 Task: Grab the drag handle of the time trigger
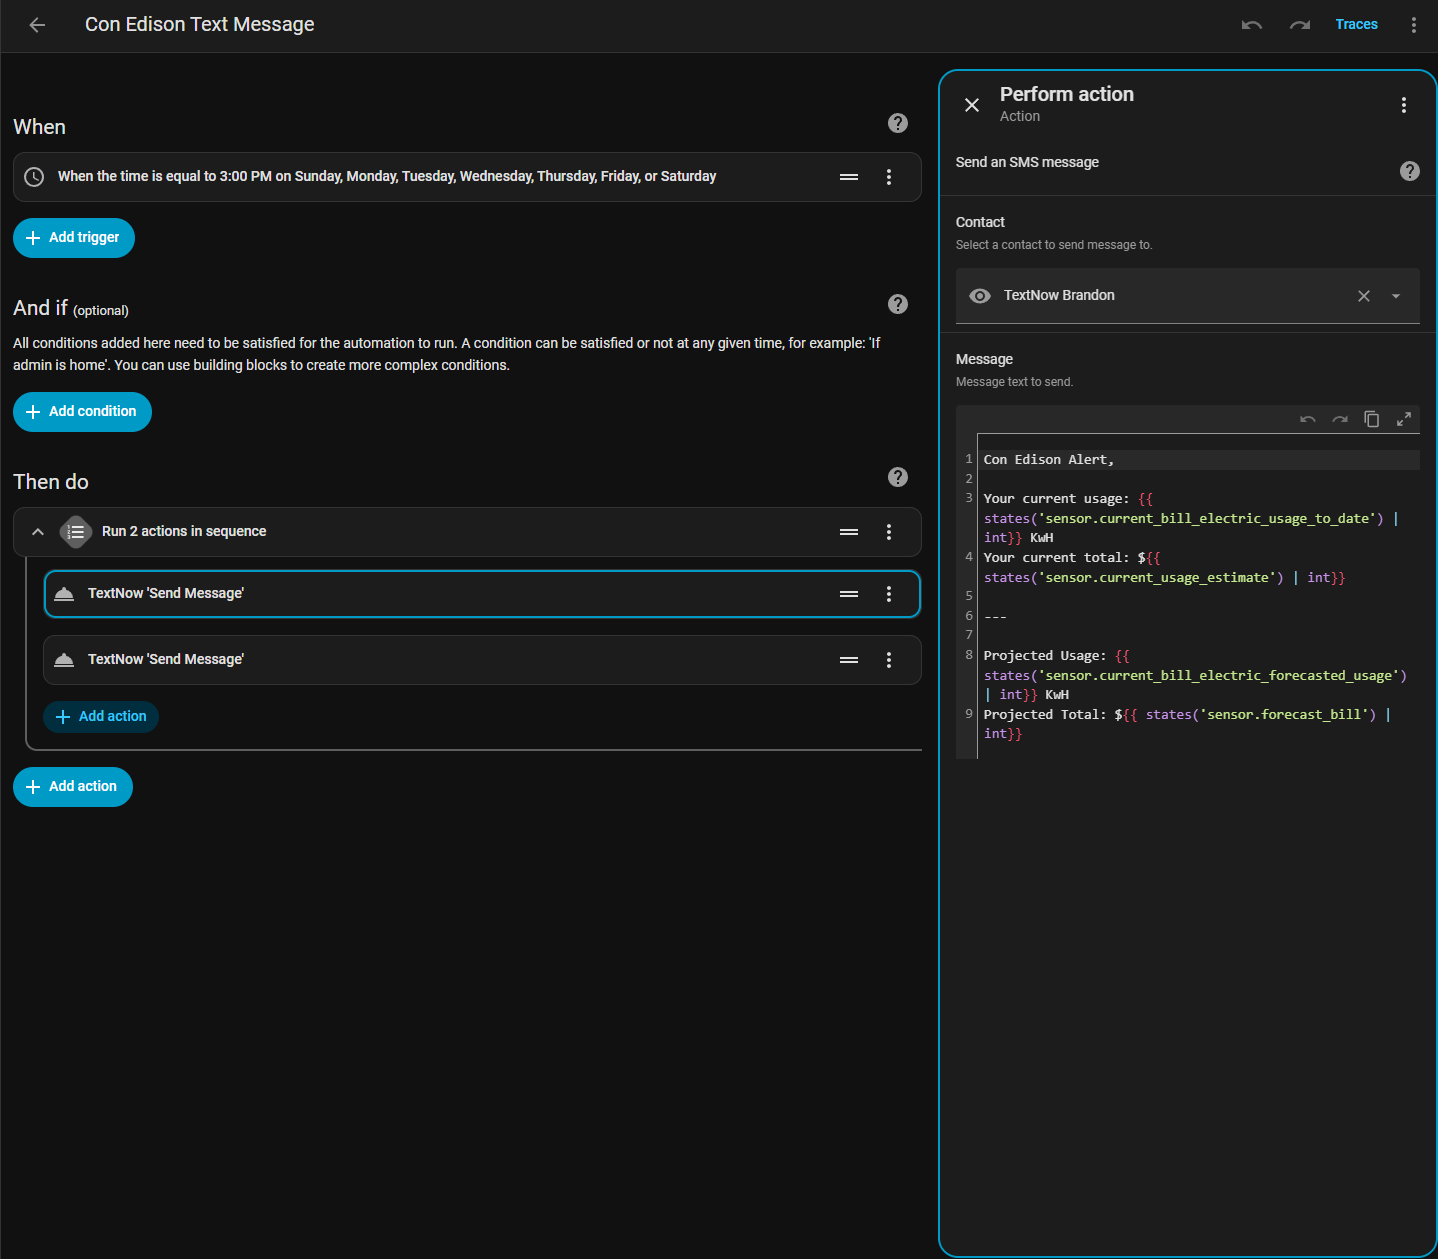click(x=848, y=177)
